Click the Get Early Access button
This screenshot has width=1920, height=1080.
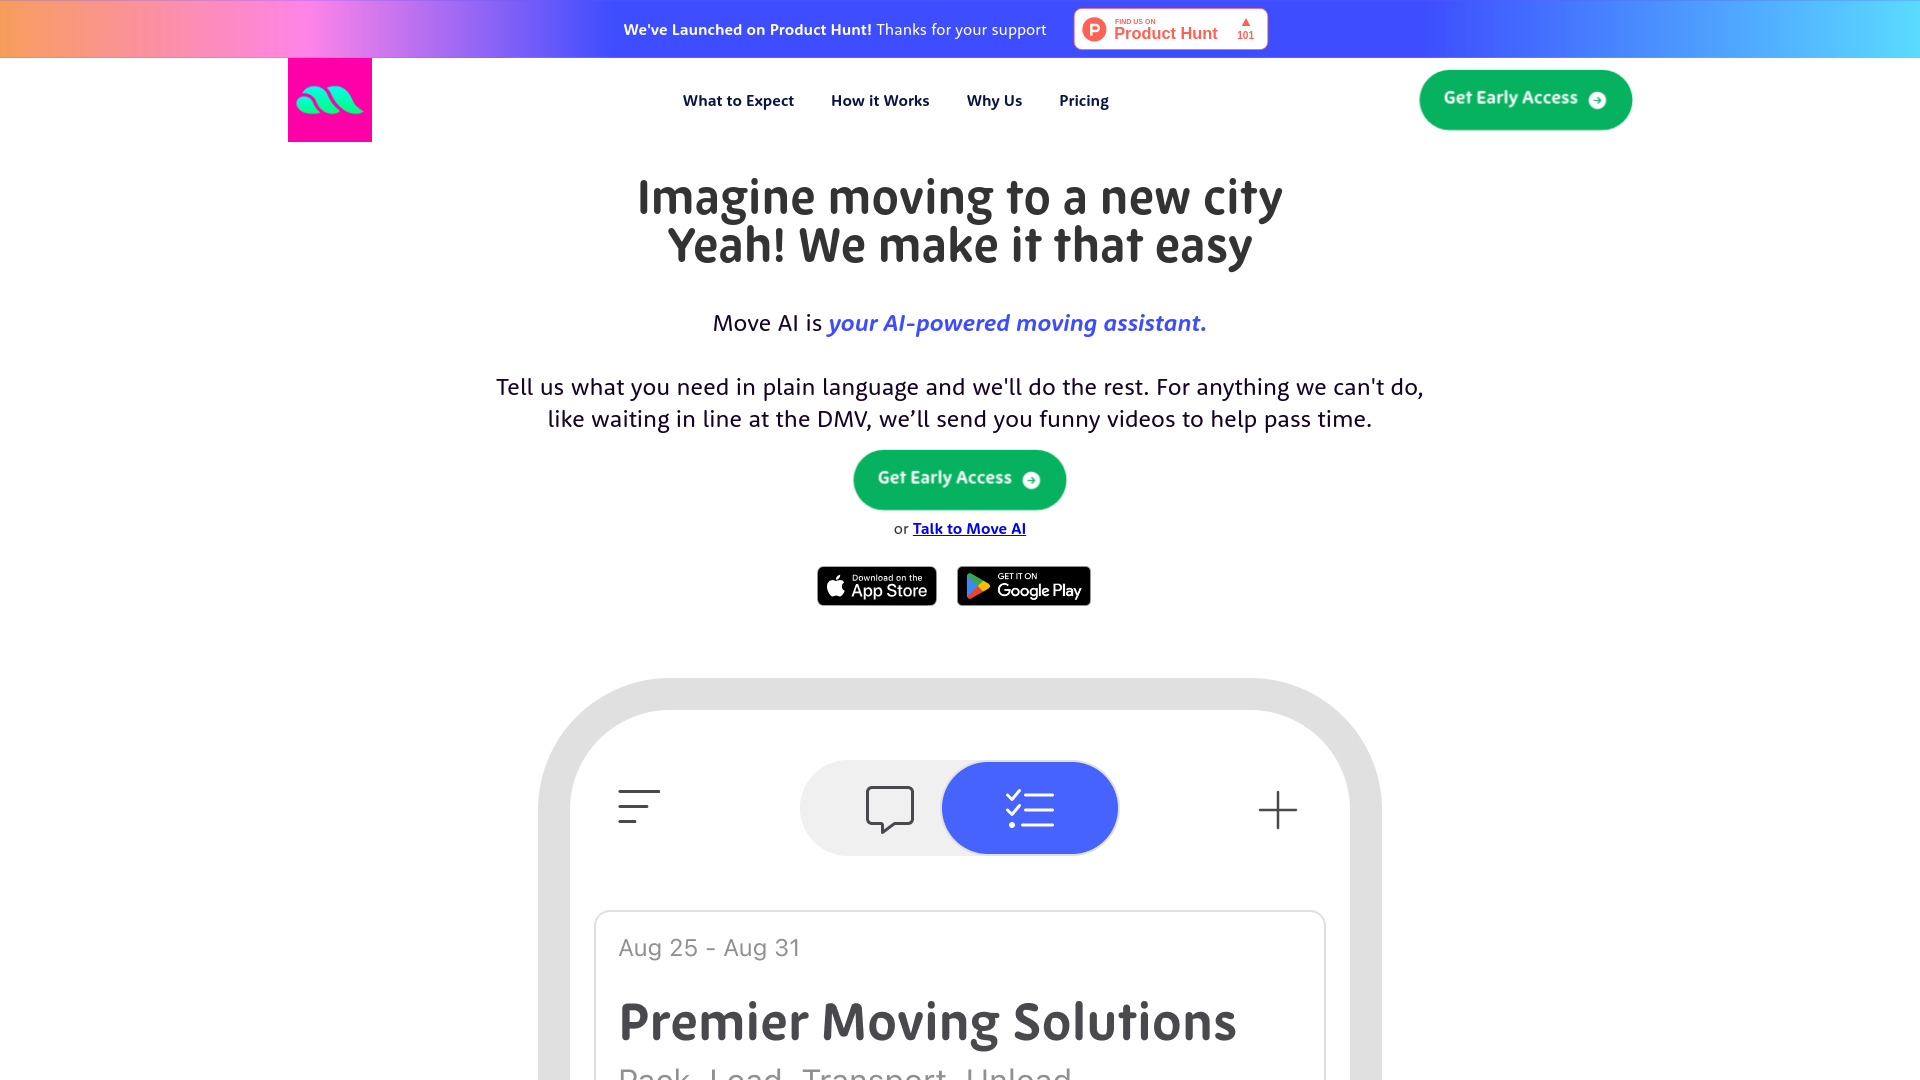coord(960,479)
